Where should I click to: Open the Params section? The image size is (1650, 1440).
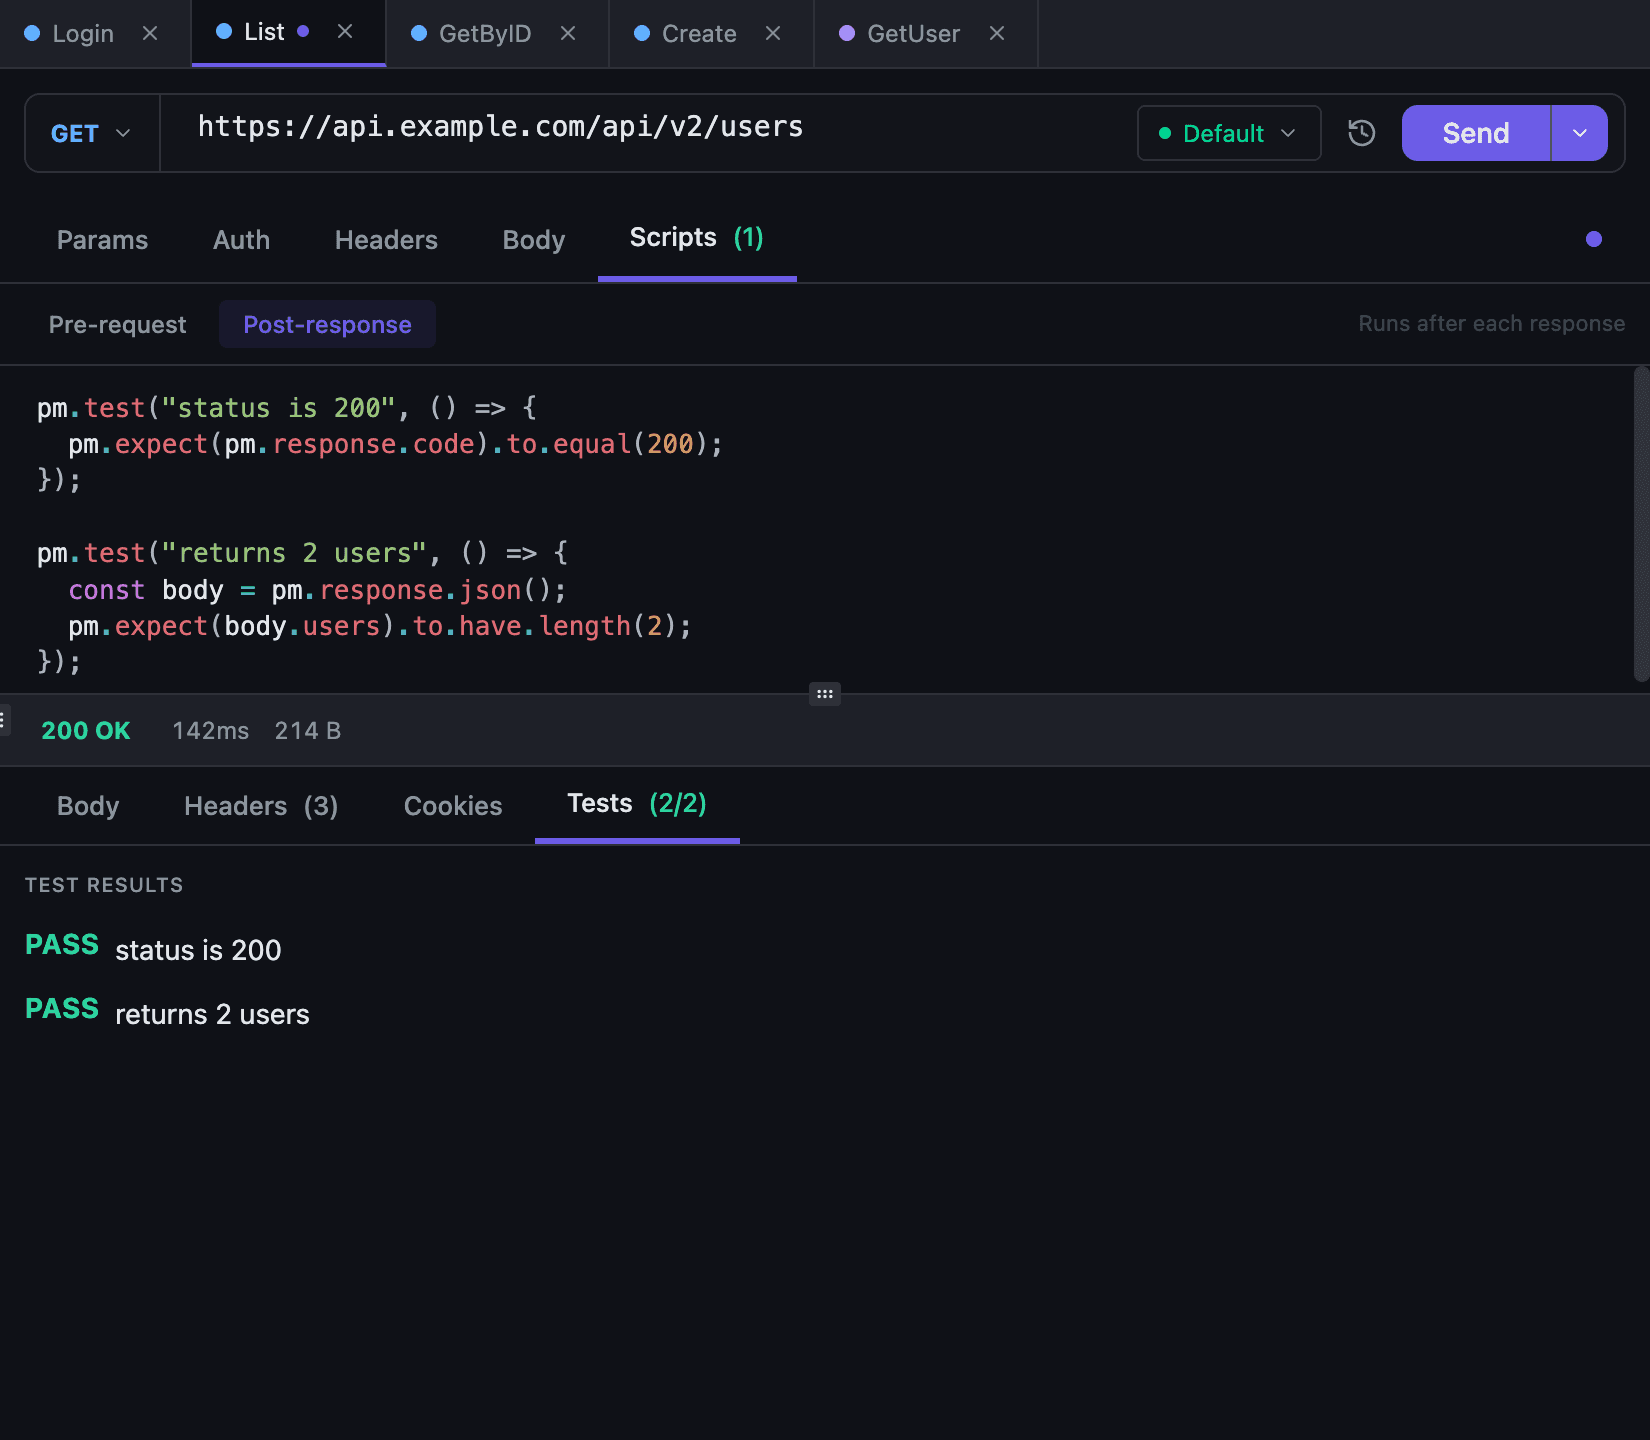click(102, 240)
